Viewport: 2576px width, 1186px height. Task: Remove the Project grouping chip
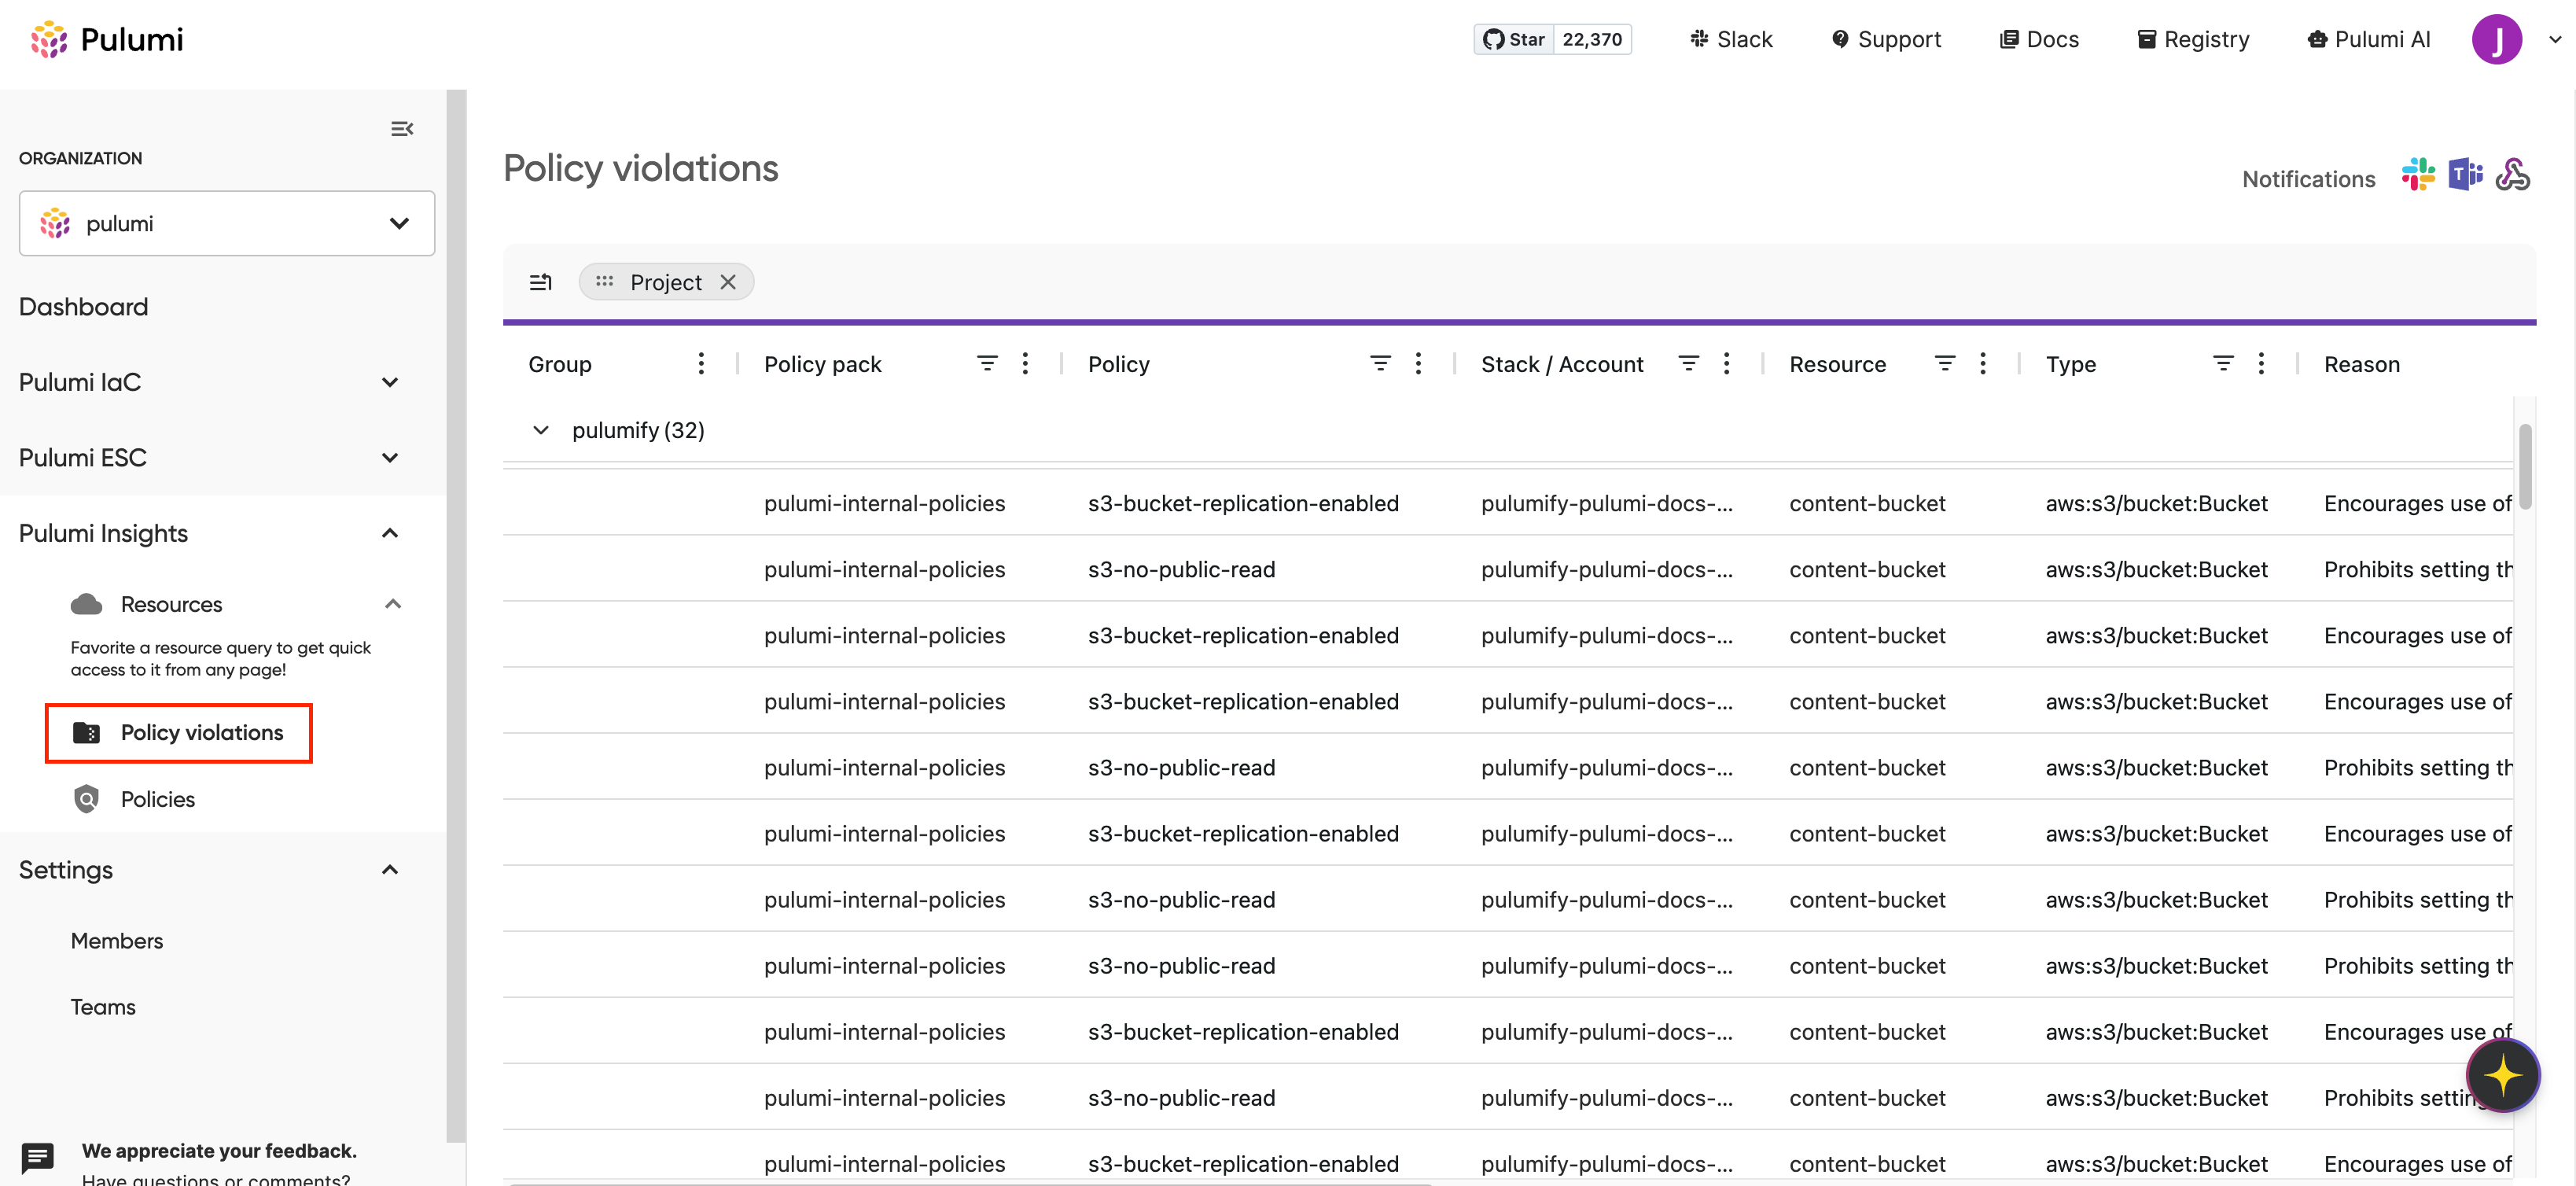pos(728,282)
